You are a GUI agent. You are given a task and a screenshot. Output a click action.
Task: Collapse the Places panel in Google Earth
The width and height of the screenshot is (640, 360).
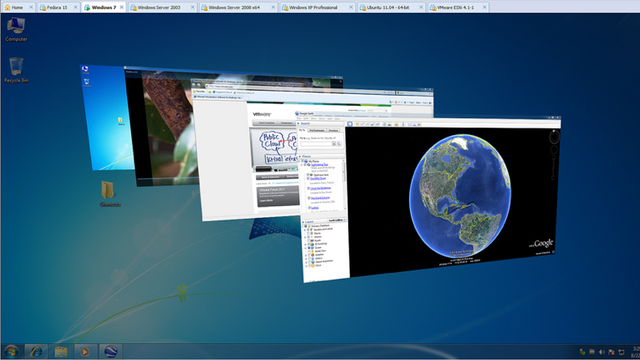300,156
